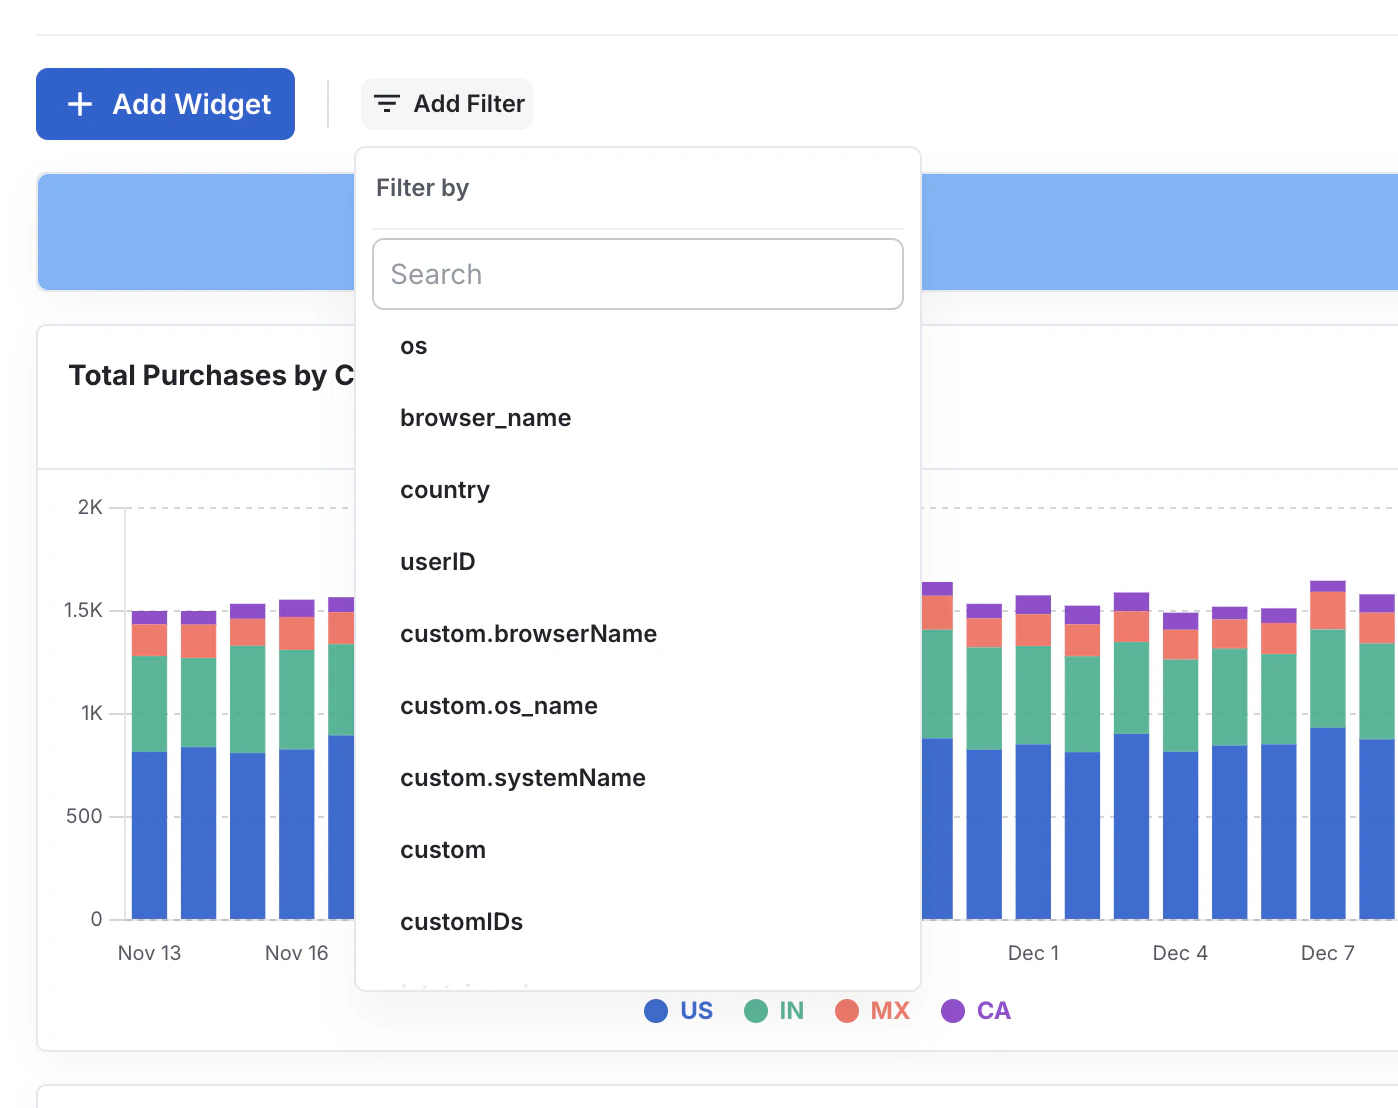Click the filter funnel icon beside Add Filter
Viewport: 1398px width, 1108px height.
click(x=388, y=103)
